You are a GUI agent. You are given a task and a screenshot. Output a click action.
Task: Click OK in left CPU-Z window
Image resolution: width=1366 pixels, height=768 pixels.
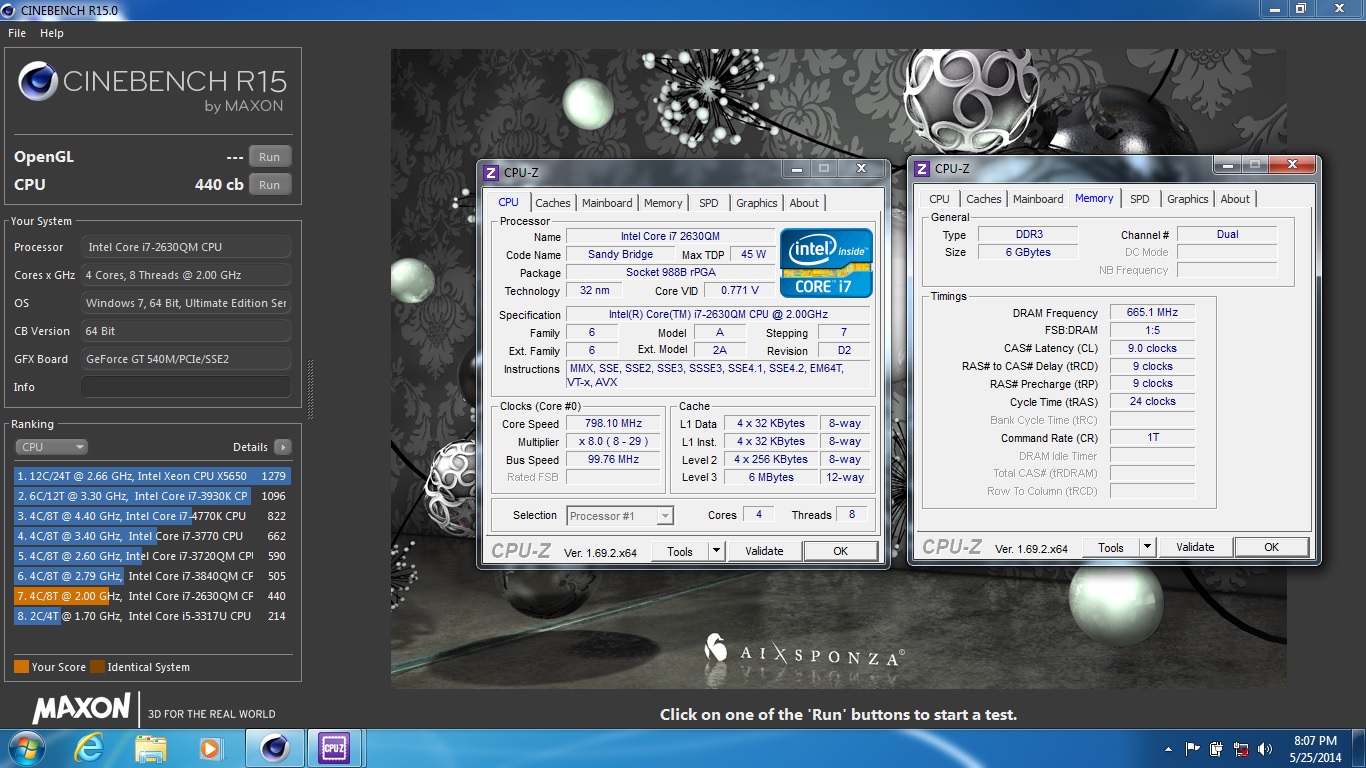(840, 551)
